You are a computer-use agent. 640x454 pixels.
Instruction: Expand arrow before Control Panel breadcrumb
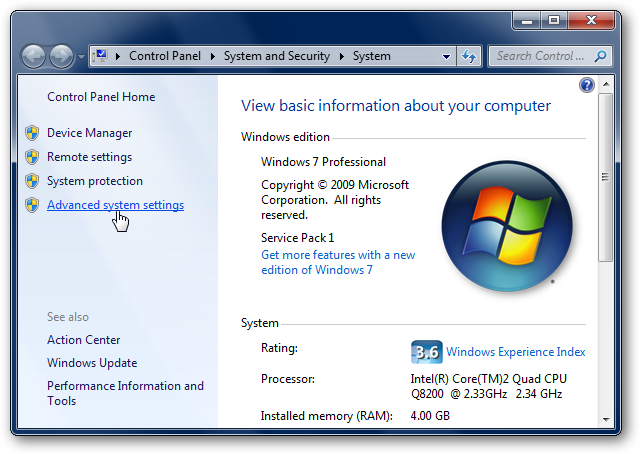click(118, 56)
